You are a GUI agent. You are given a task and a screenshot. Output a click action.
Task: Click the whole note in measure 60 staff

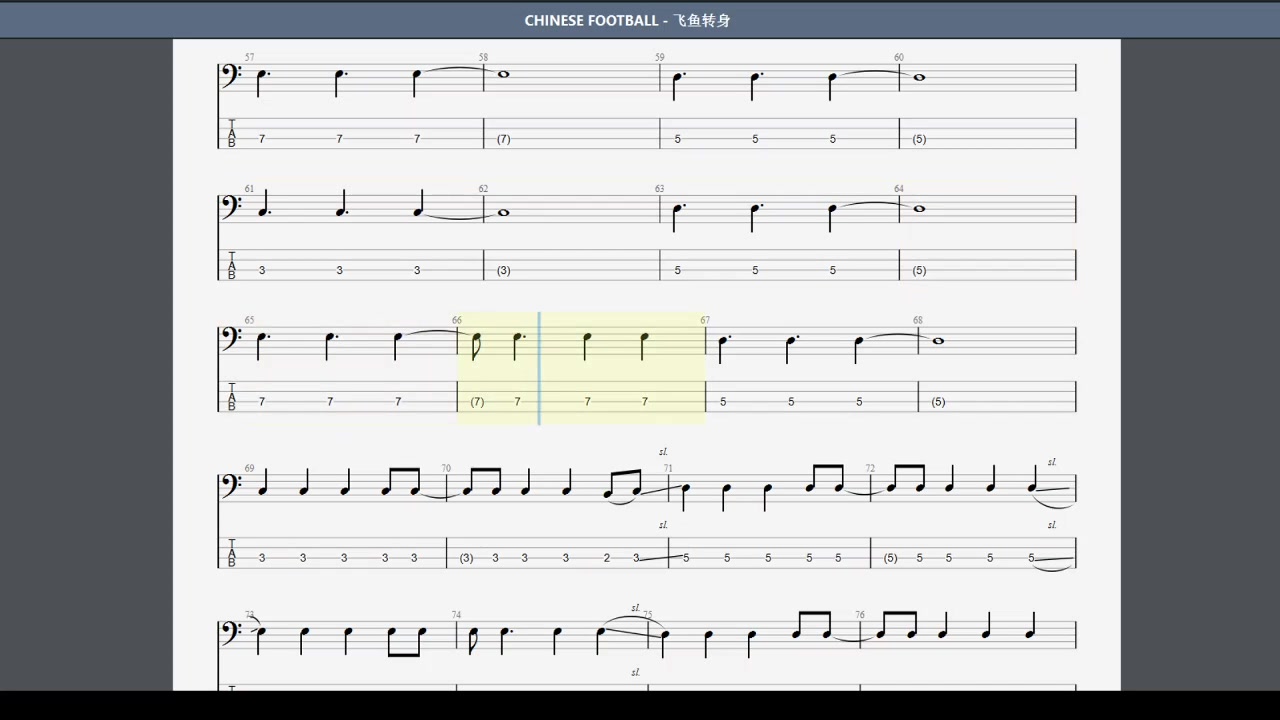click(920, 77)
